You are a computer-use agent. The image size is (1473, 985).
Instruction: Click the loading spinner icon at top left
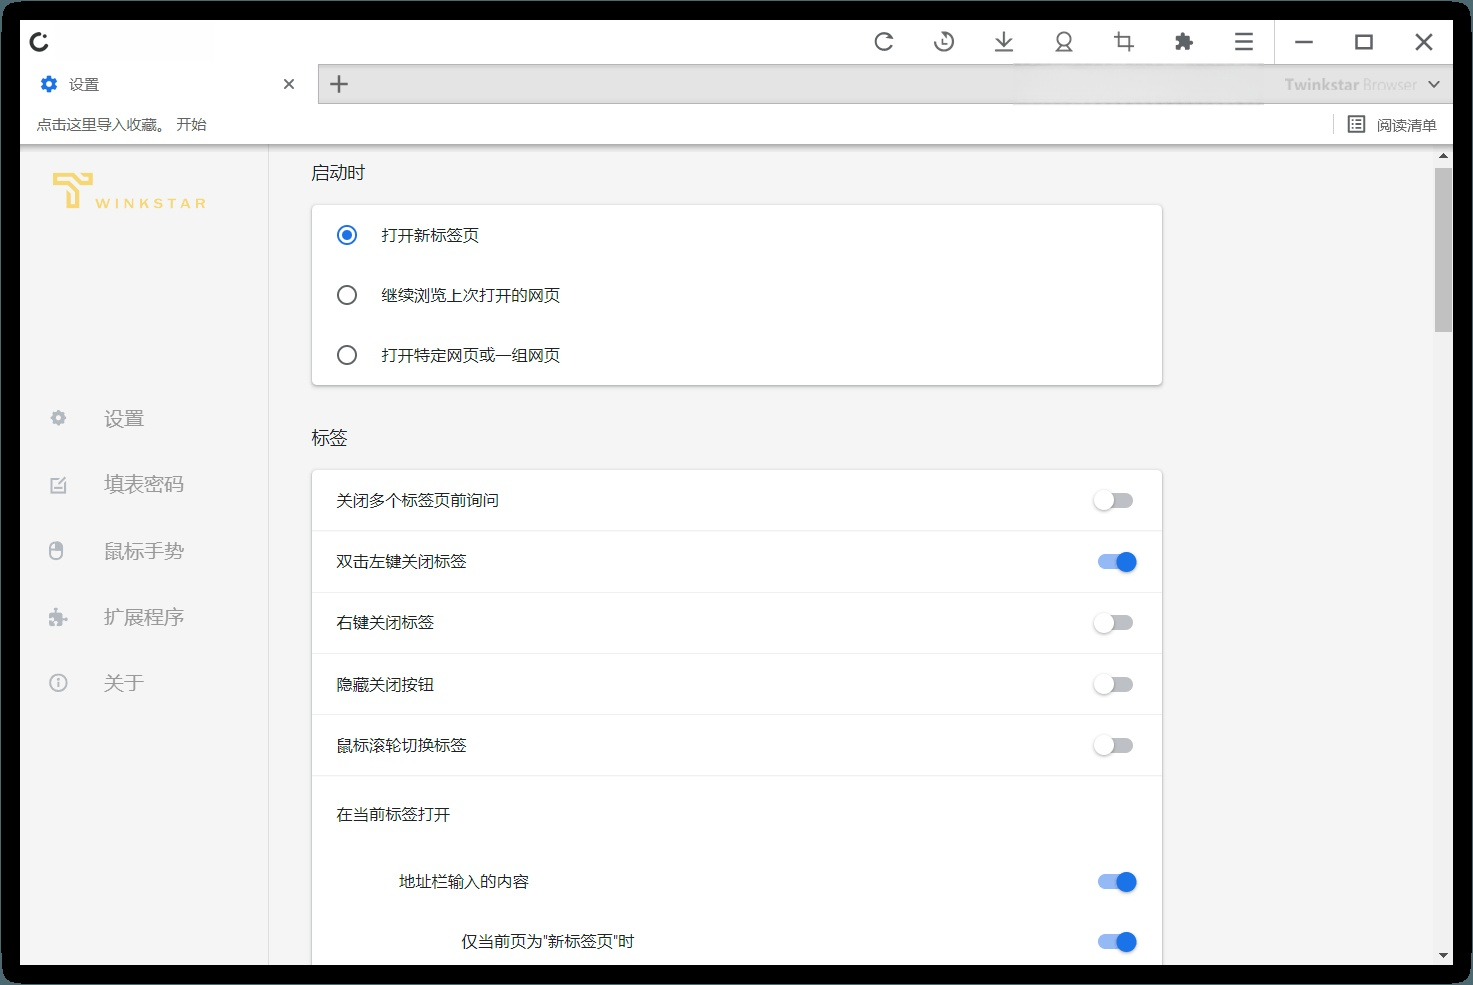point(40,42)
